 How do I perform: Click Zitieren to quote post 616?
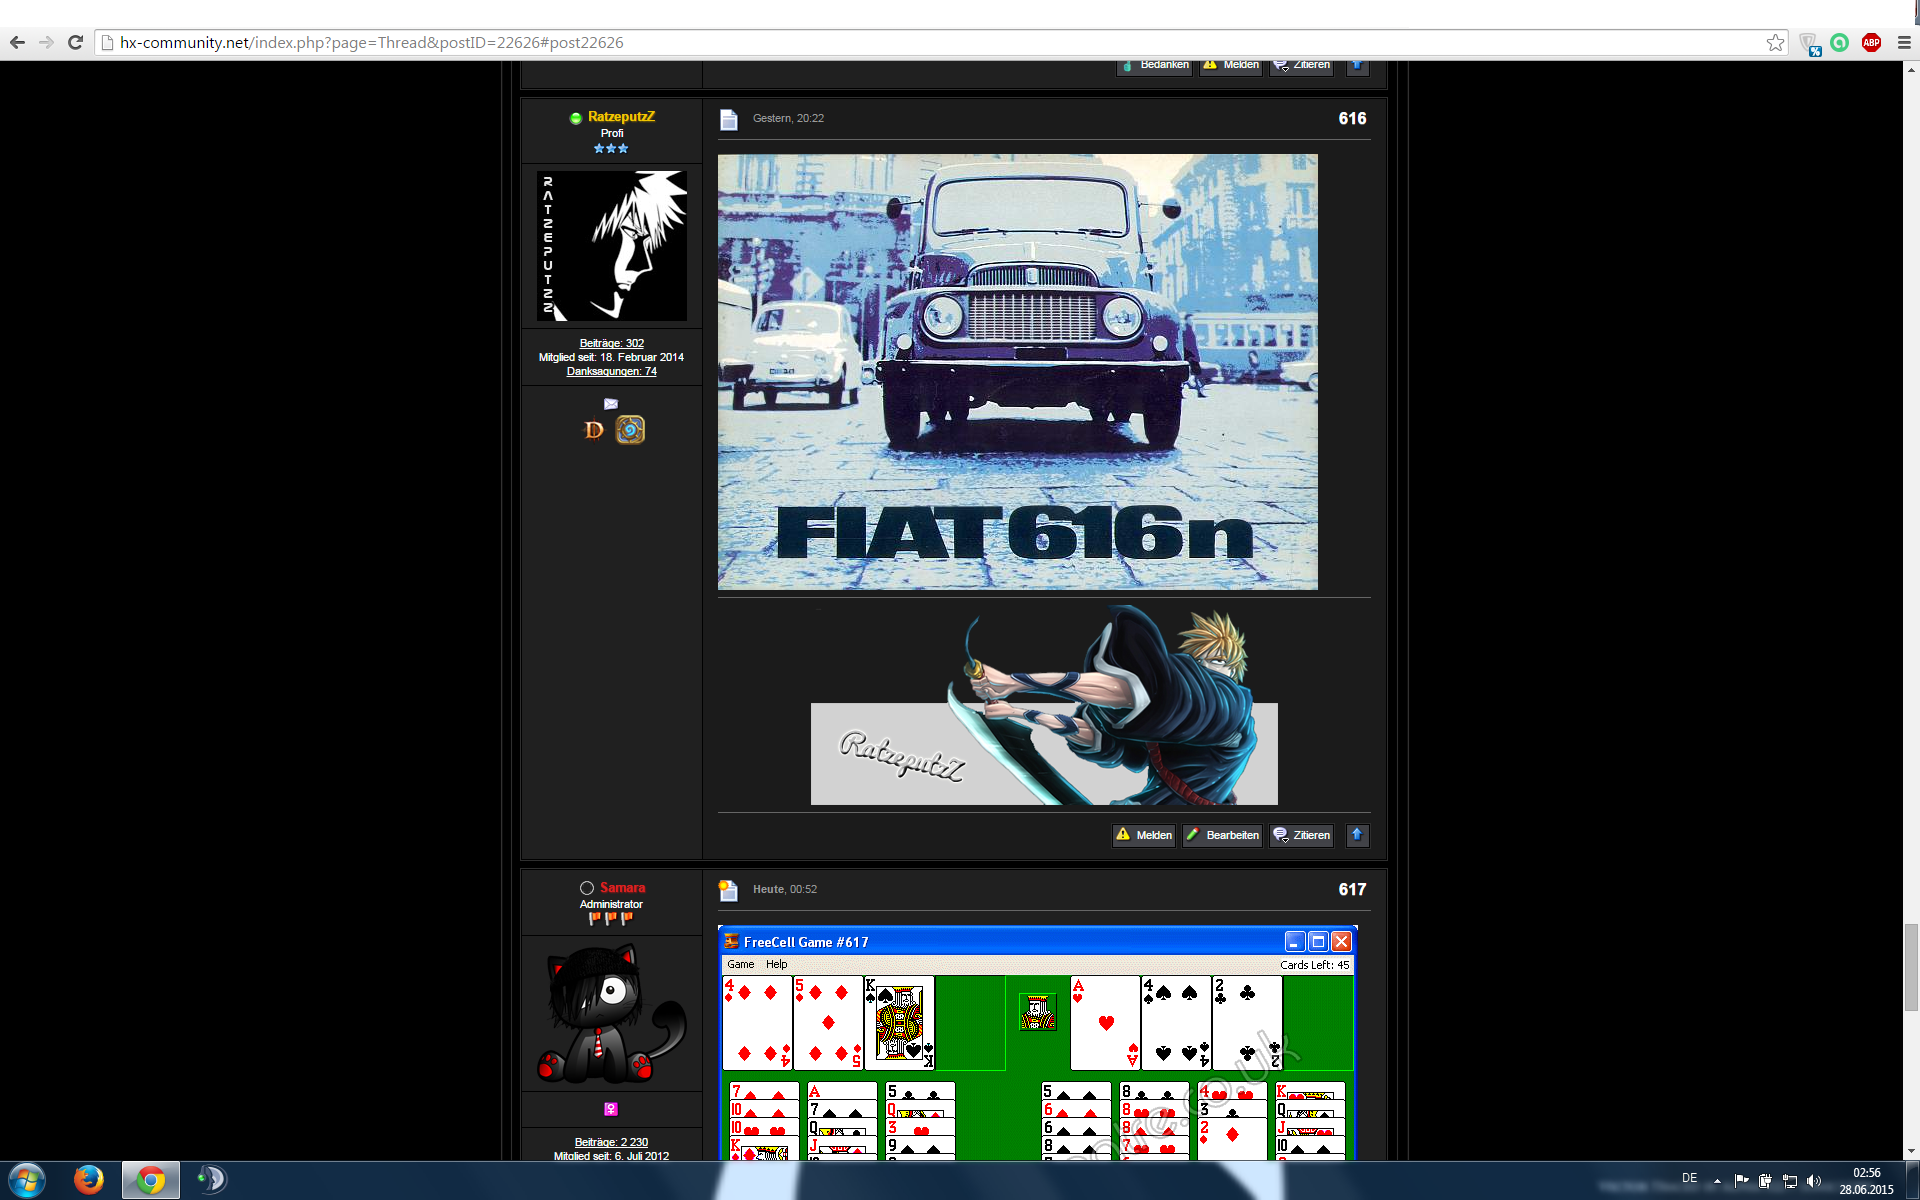pos(1301,835)
